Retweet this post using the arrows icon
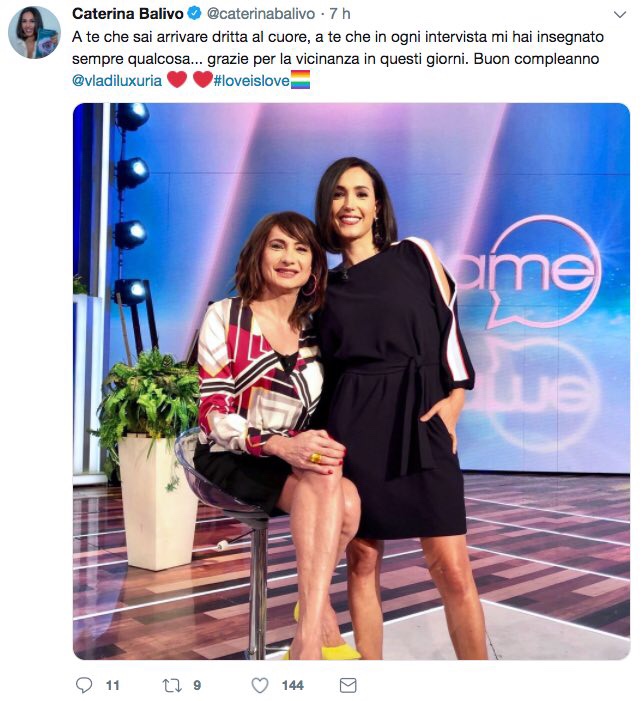The height and width of the screenshot is (701, 641). [x=172, y=685]
